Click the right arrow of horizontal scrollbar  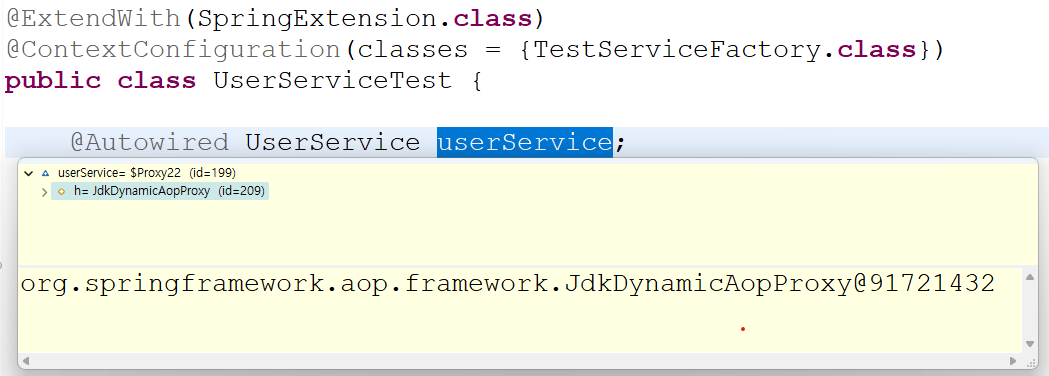[1013, 361]
